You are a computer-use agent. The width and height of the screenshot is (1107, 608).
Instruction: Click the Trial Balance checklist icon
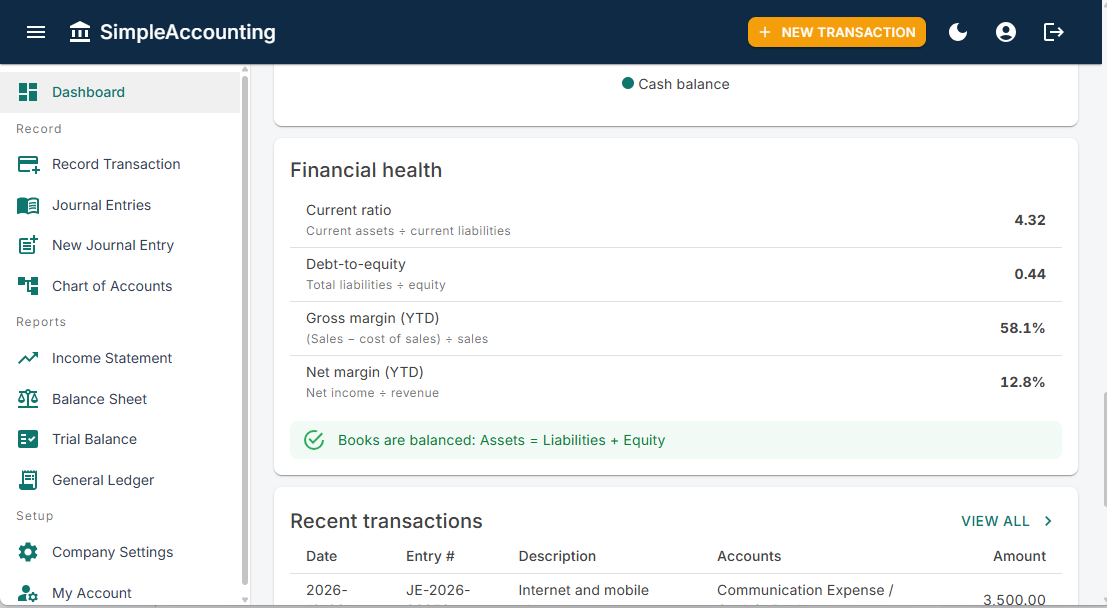tap(28, 439)
